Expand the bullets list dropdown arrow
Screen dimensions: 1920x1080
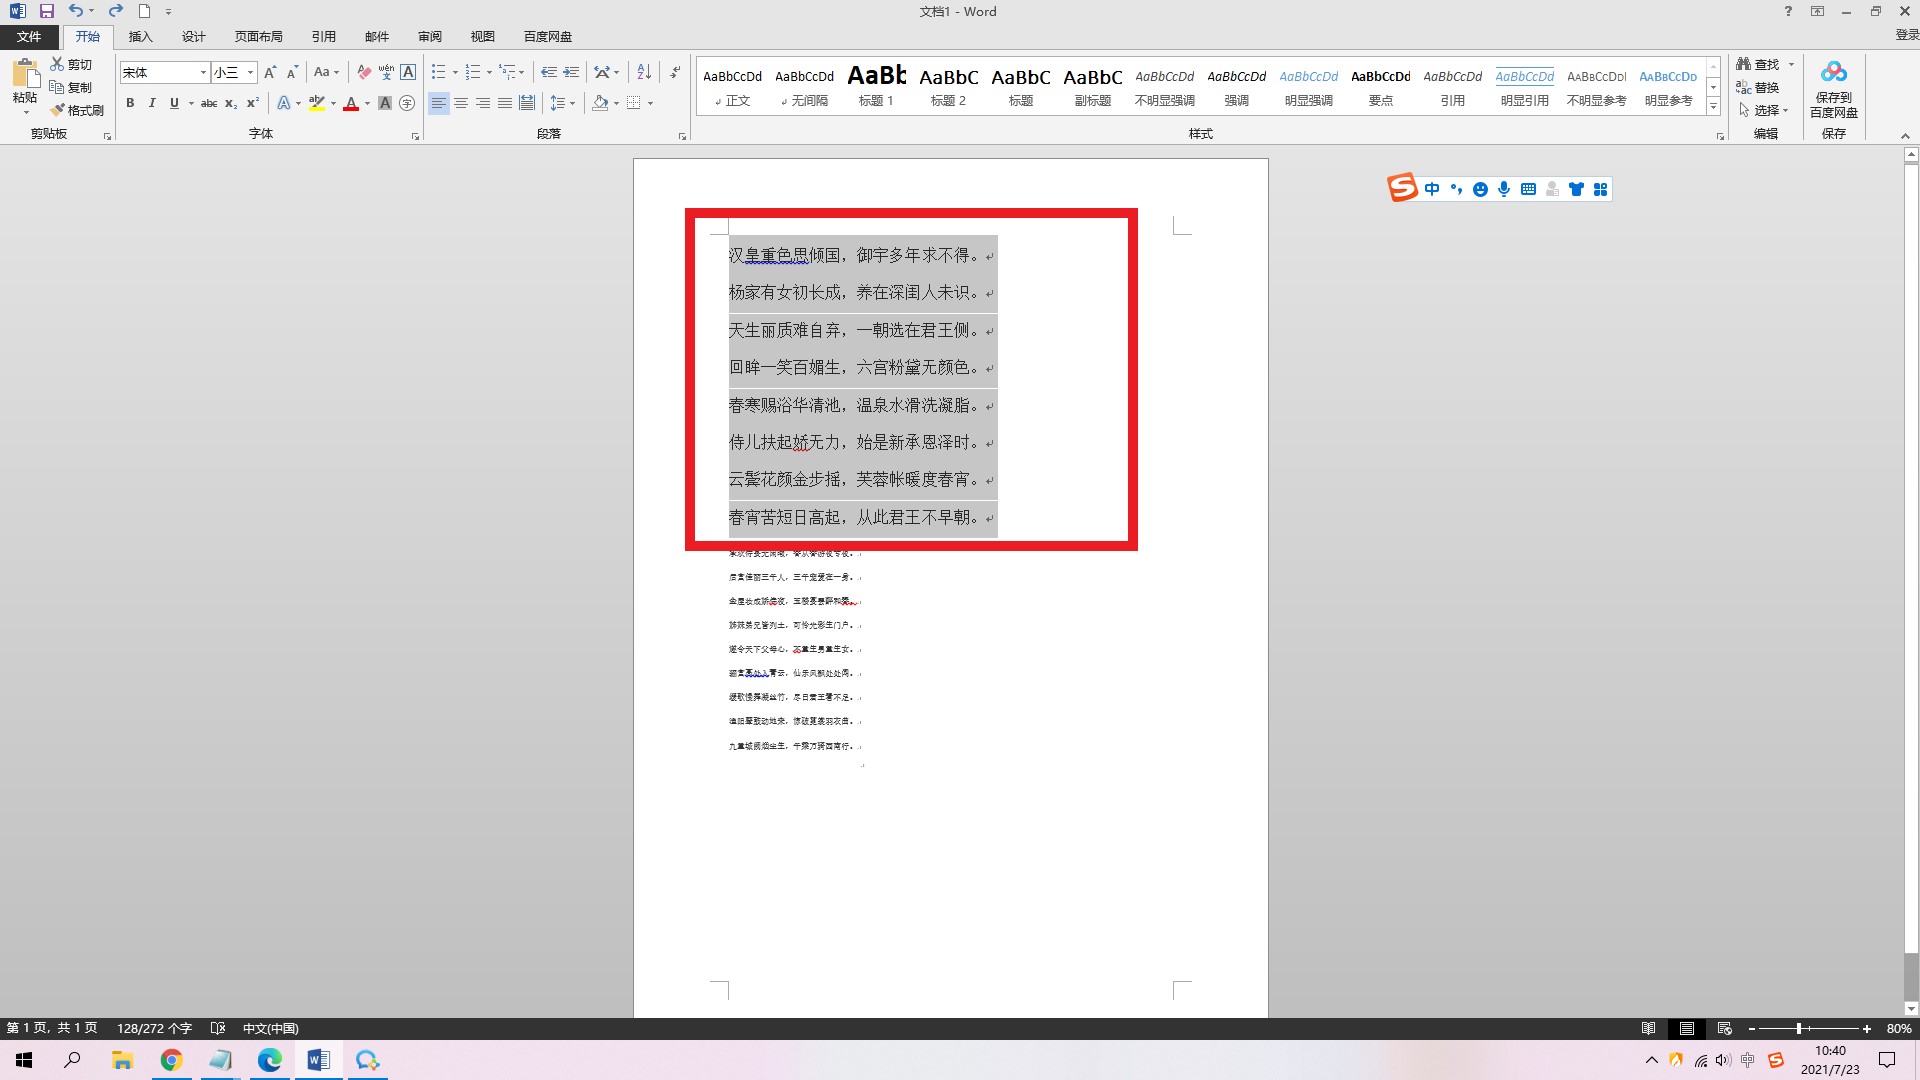(455, 72)
